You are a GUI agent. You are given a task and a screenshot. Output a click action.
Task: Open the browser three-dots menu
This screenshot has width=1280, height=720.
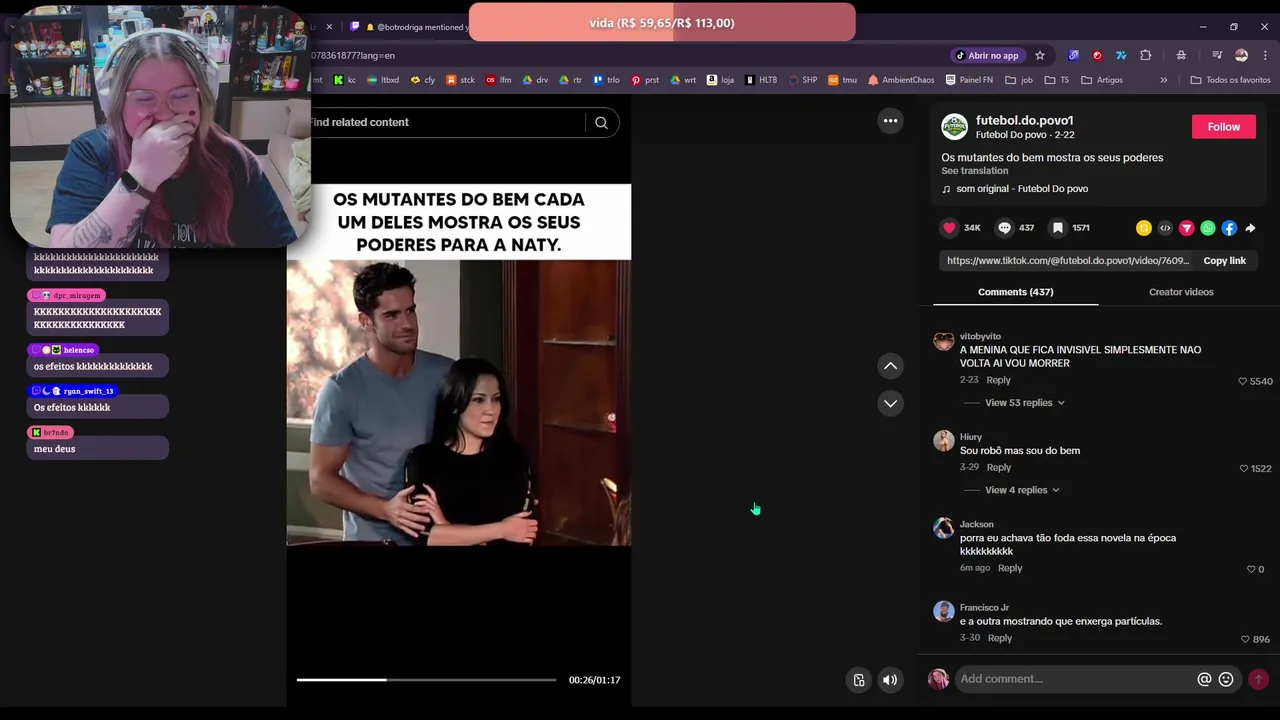(1266, 55)
